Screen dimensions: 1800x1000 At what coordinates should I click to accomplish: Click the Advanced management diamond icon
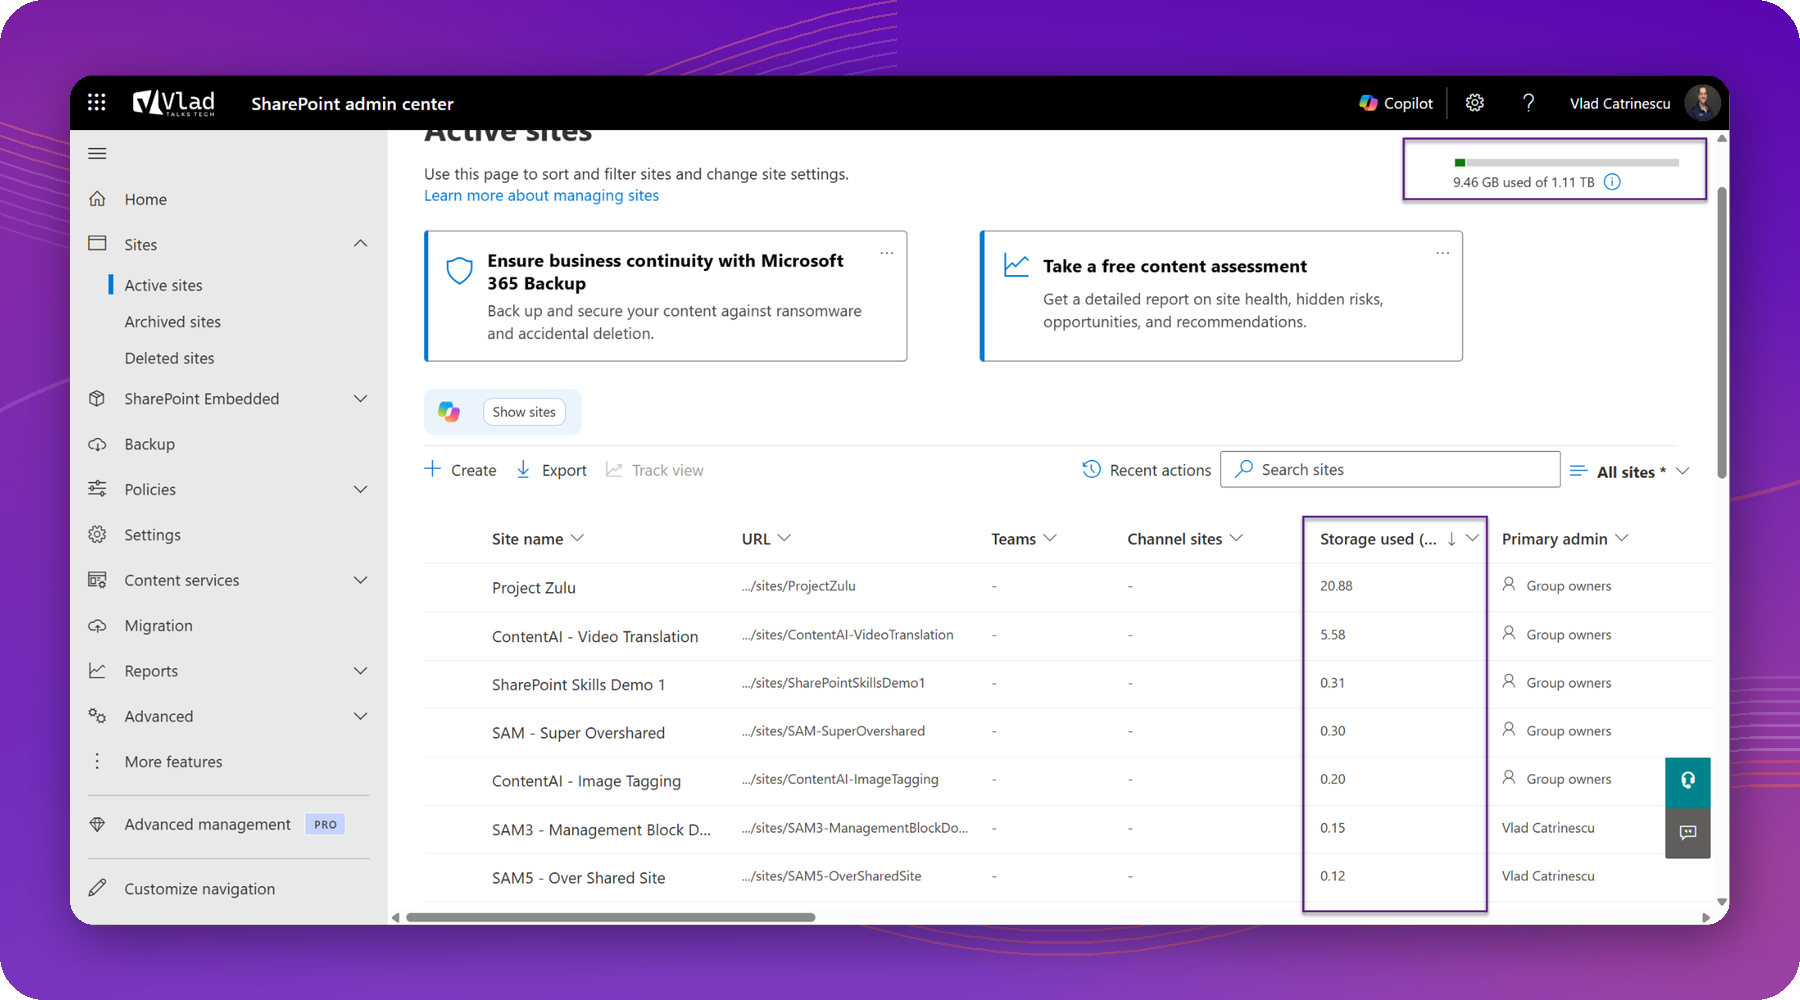(x=97, y=824)
